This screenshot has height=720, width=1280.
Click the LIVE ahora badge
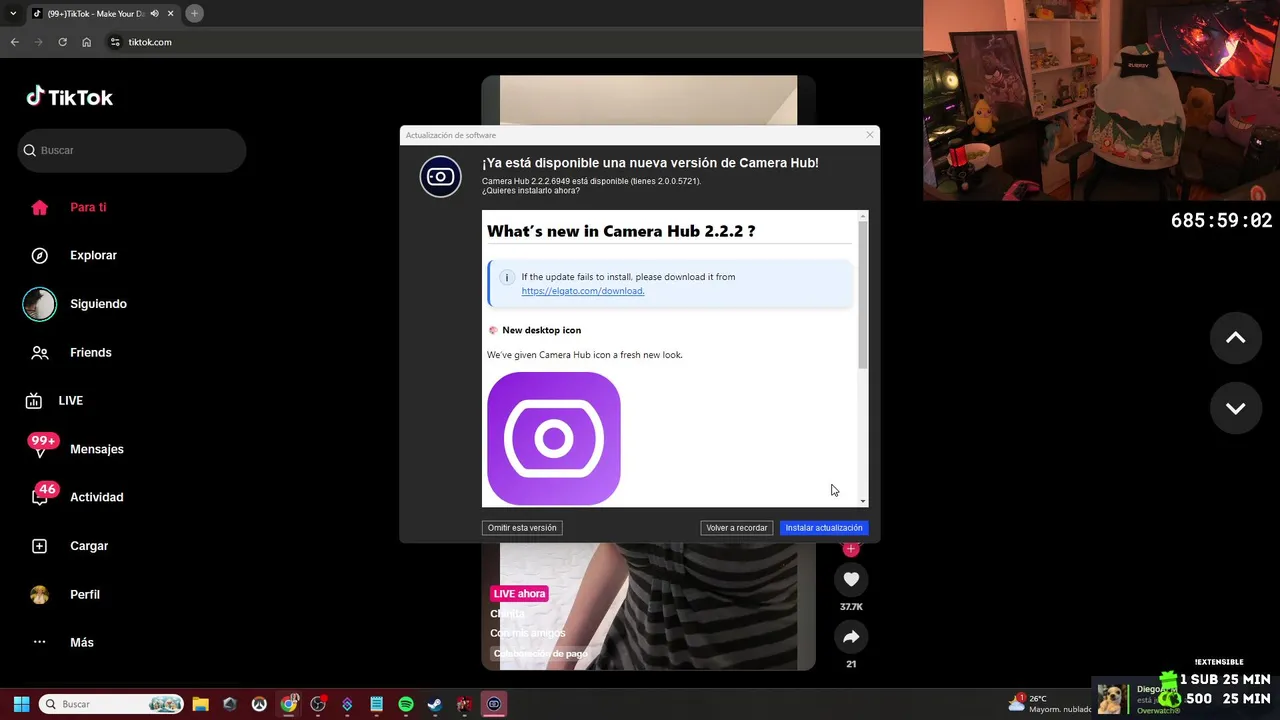519,594
